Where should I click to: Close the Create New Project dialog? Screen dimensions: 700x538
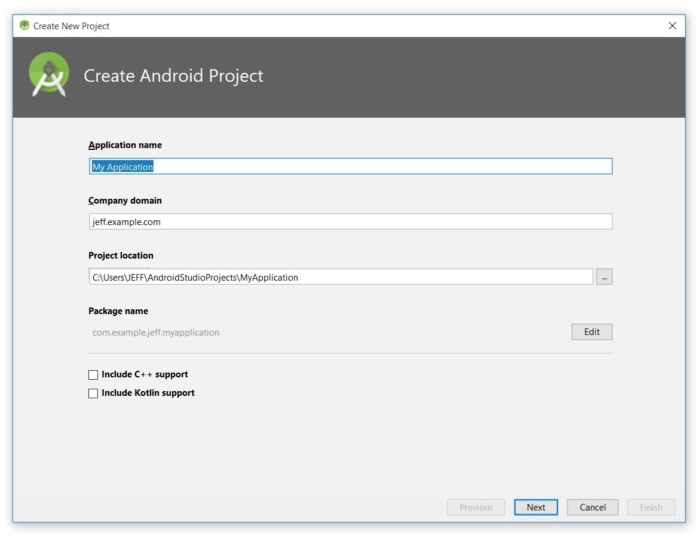tap(672, 26)
